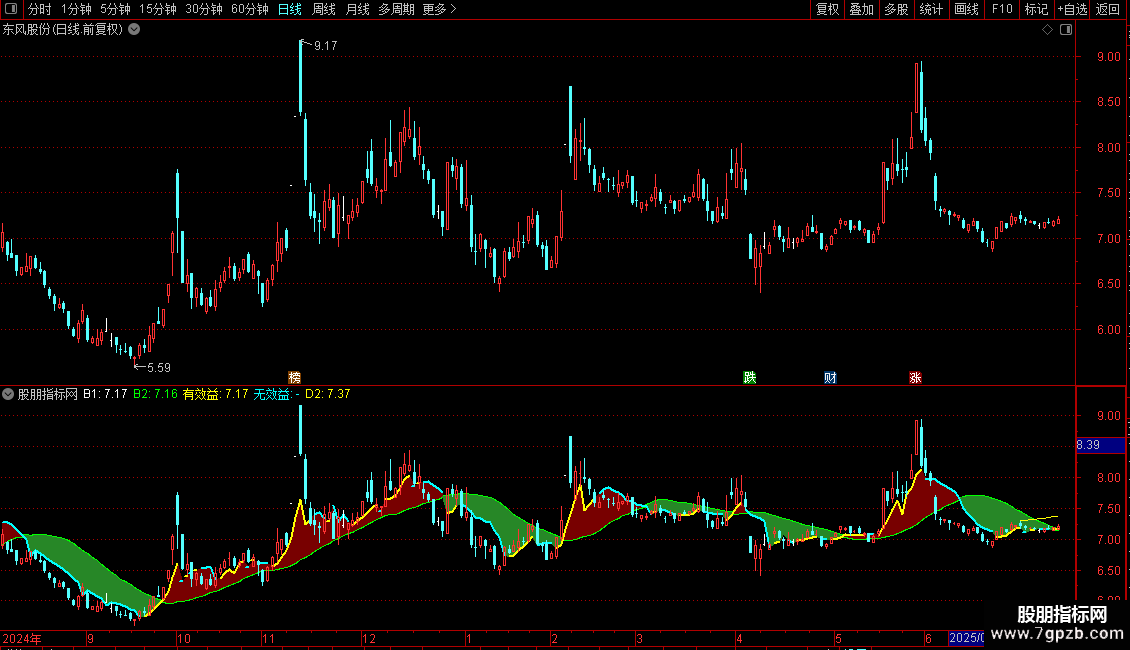Image resolution: width=1130 pixels, height=650 pixels.
Task: Open the indicator dropdown beside 股朋指标网
Action: pos(8,394)
